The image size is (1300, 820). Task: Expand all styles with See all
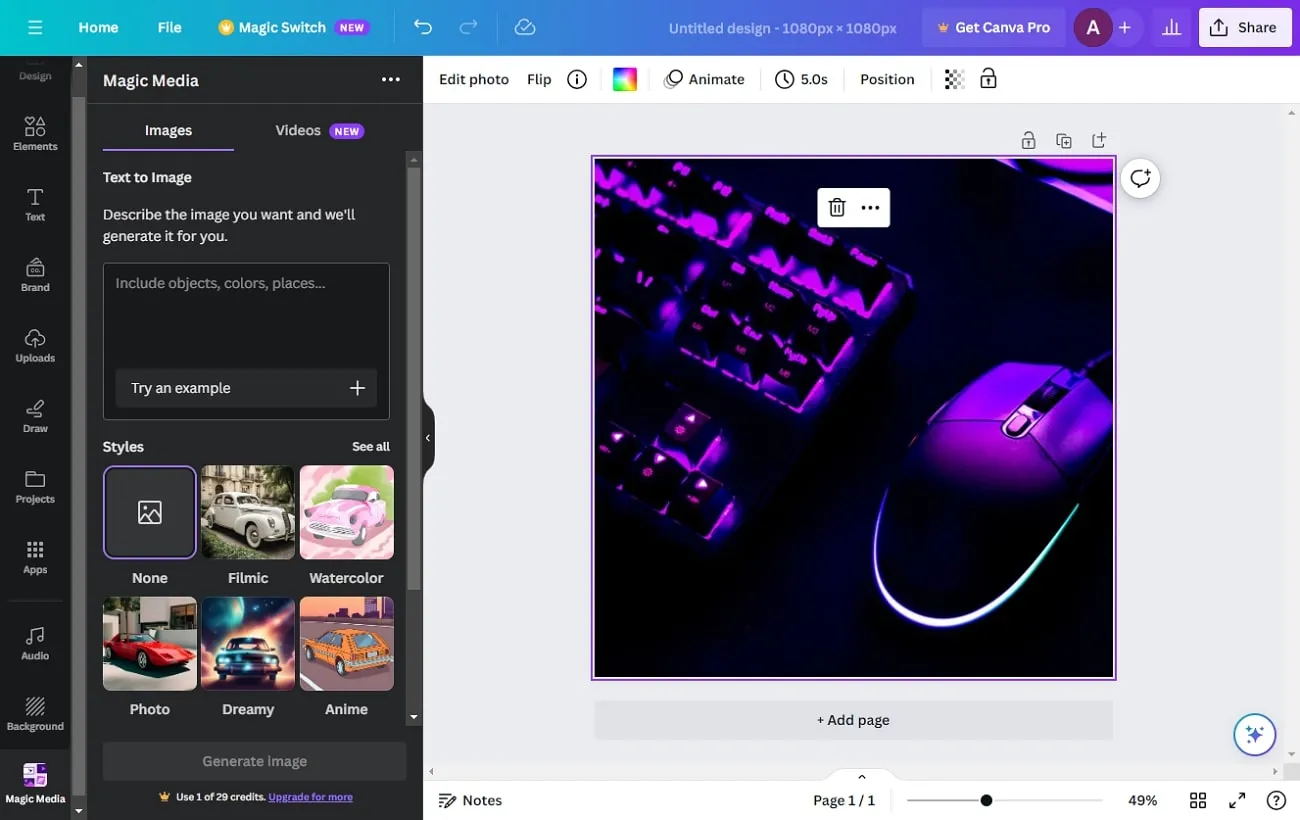370,446
